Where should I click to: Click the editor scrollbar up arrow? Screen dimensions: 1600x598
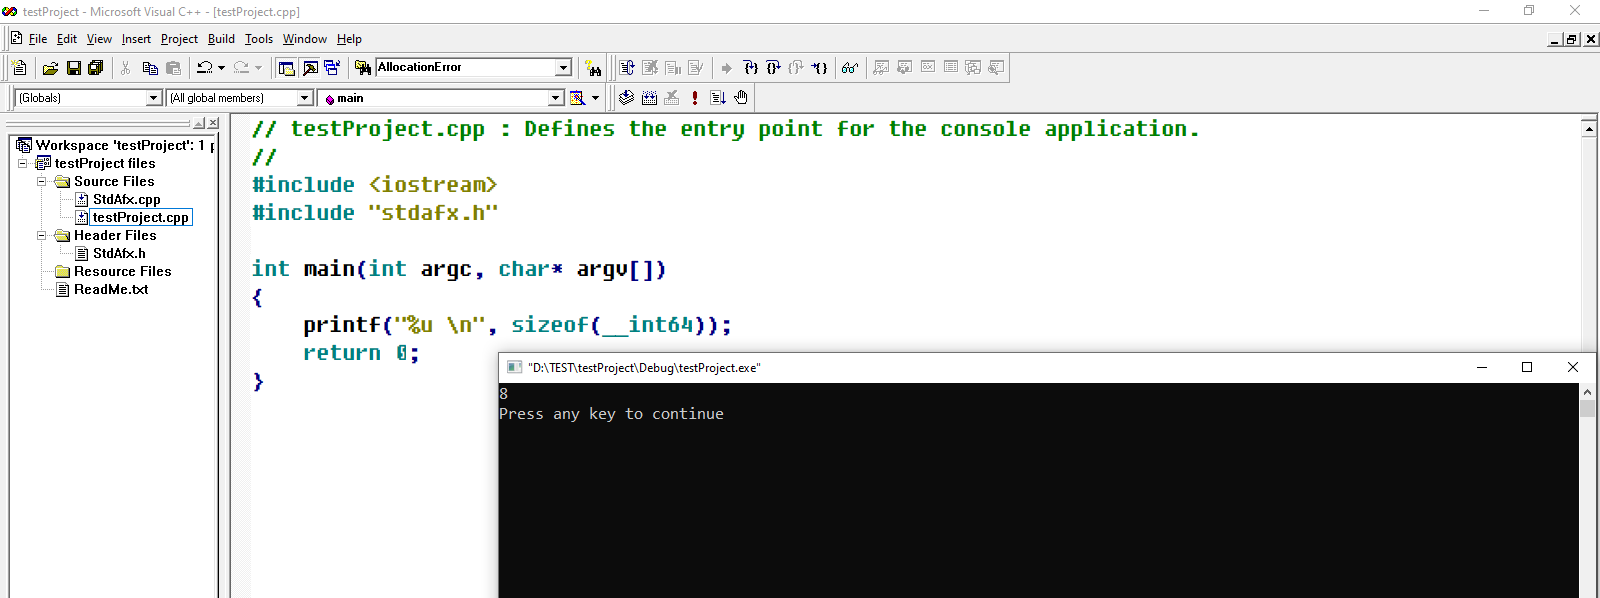coord(1589,128)
